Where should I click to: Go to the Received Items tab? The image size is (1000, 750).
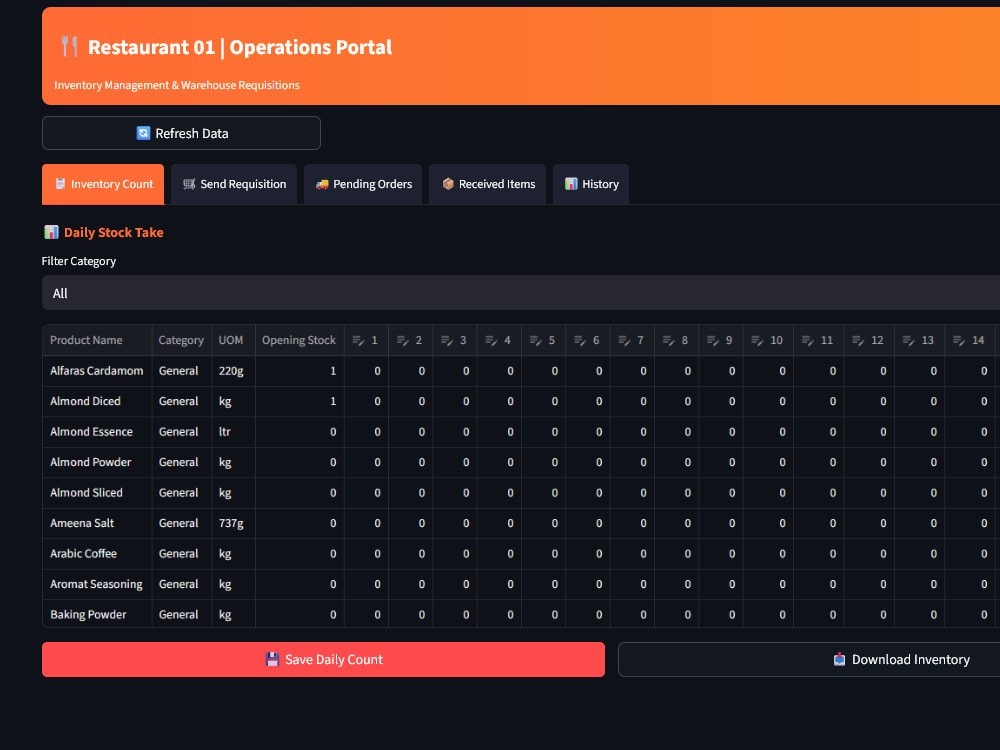click(x=488, y=184)
